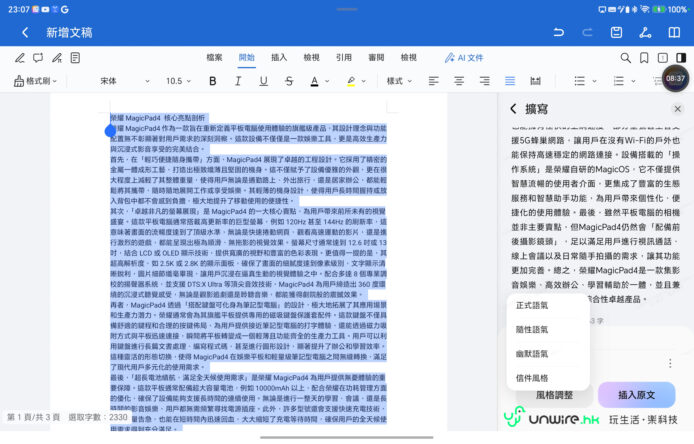Add a comment with the speech bubble icon

click(x=38, y=58)
